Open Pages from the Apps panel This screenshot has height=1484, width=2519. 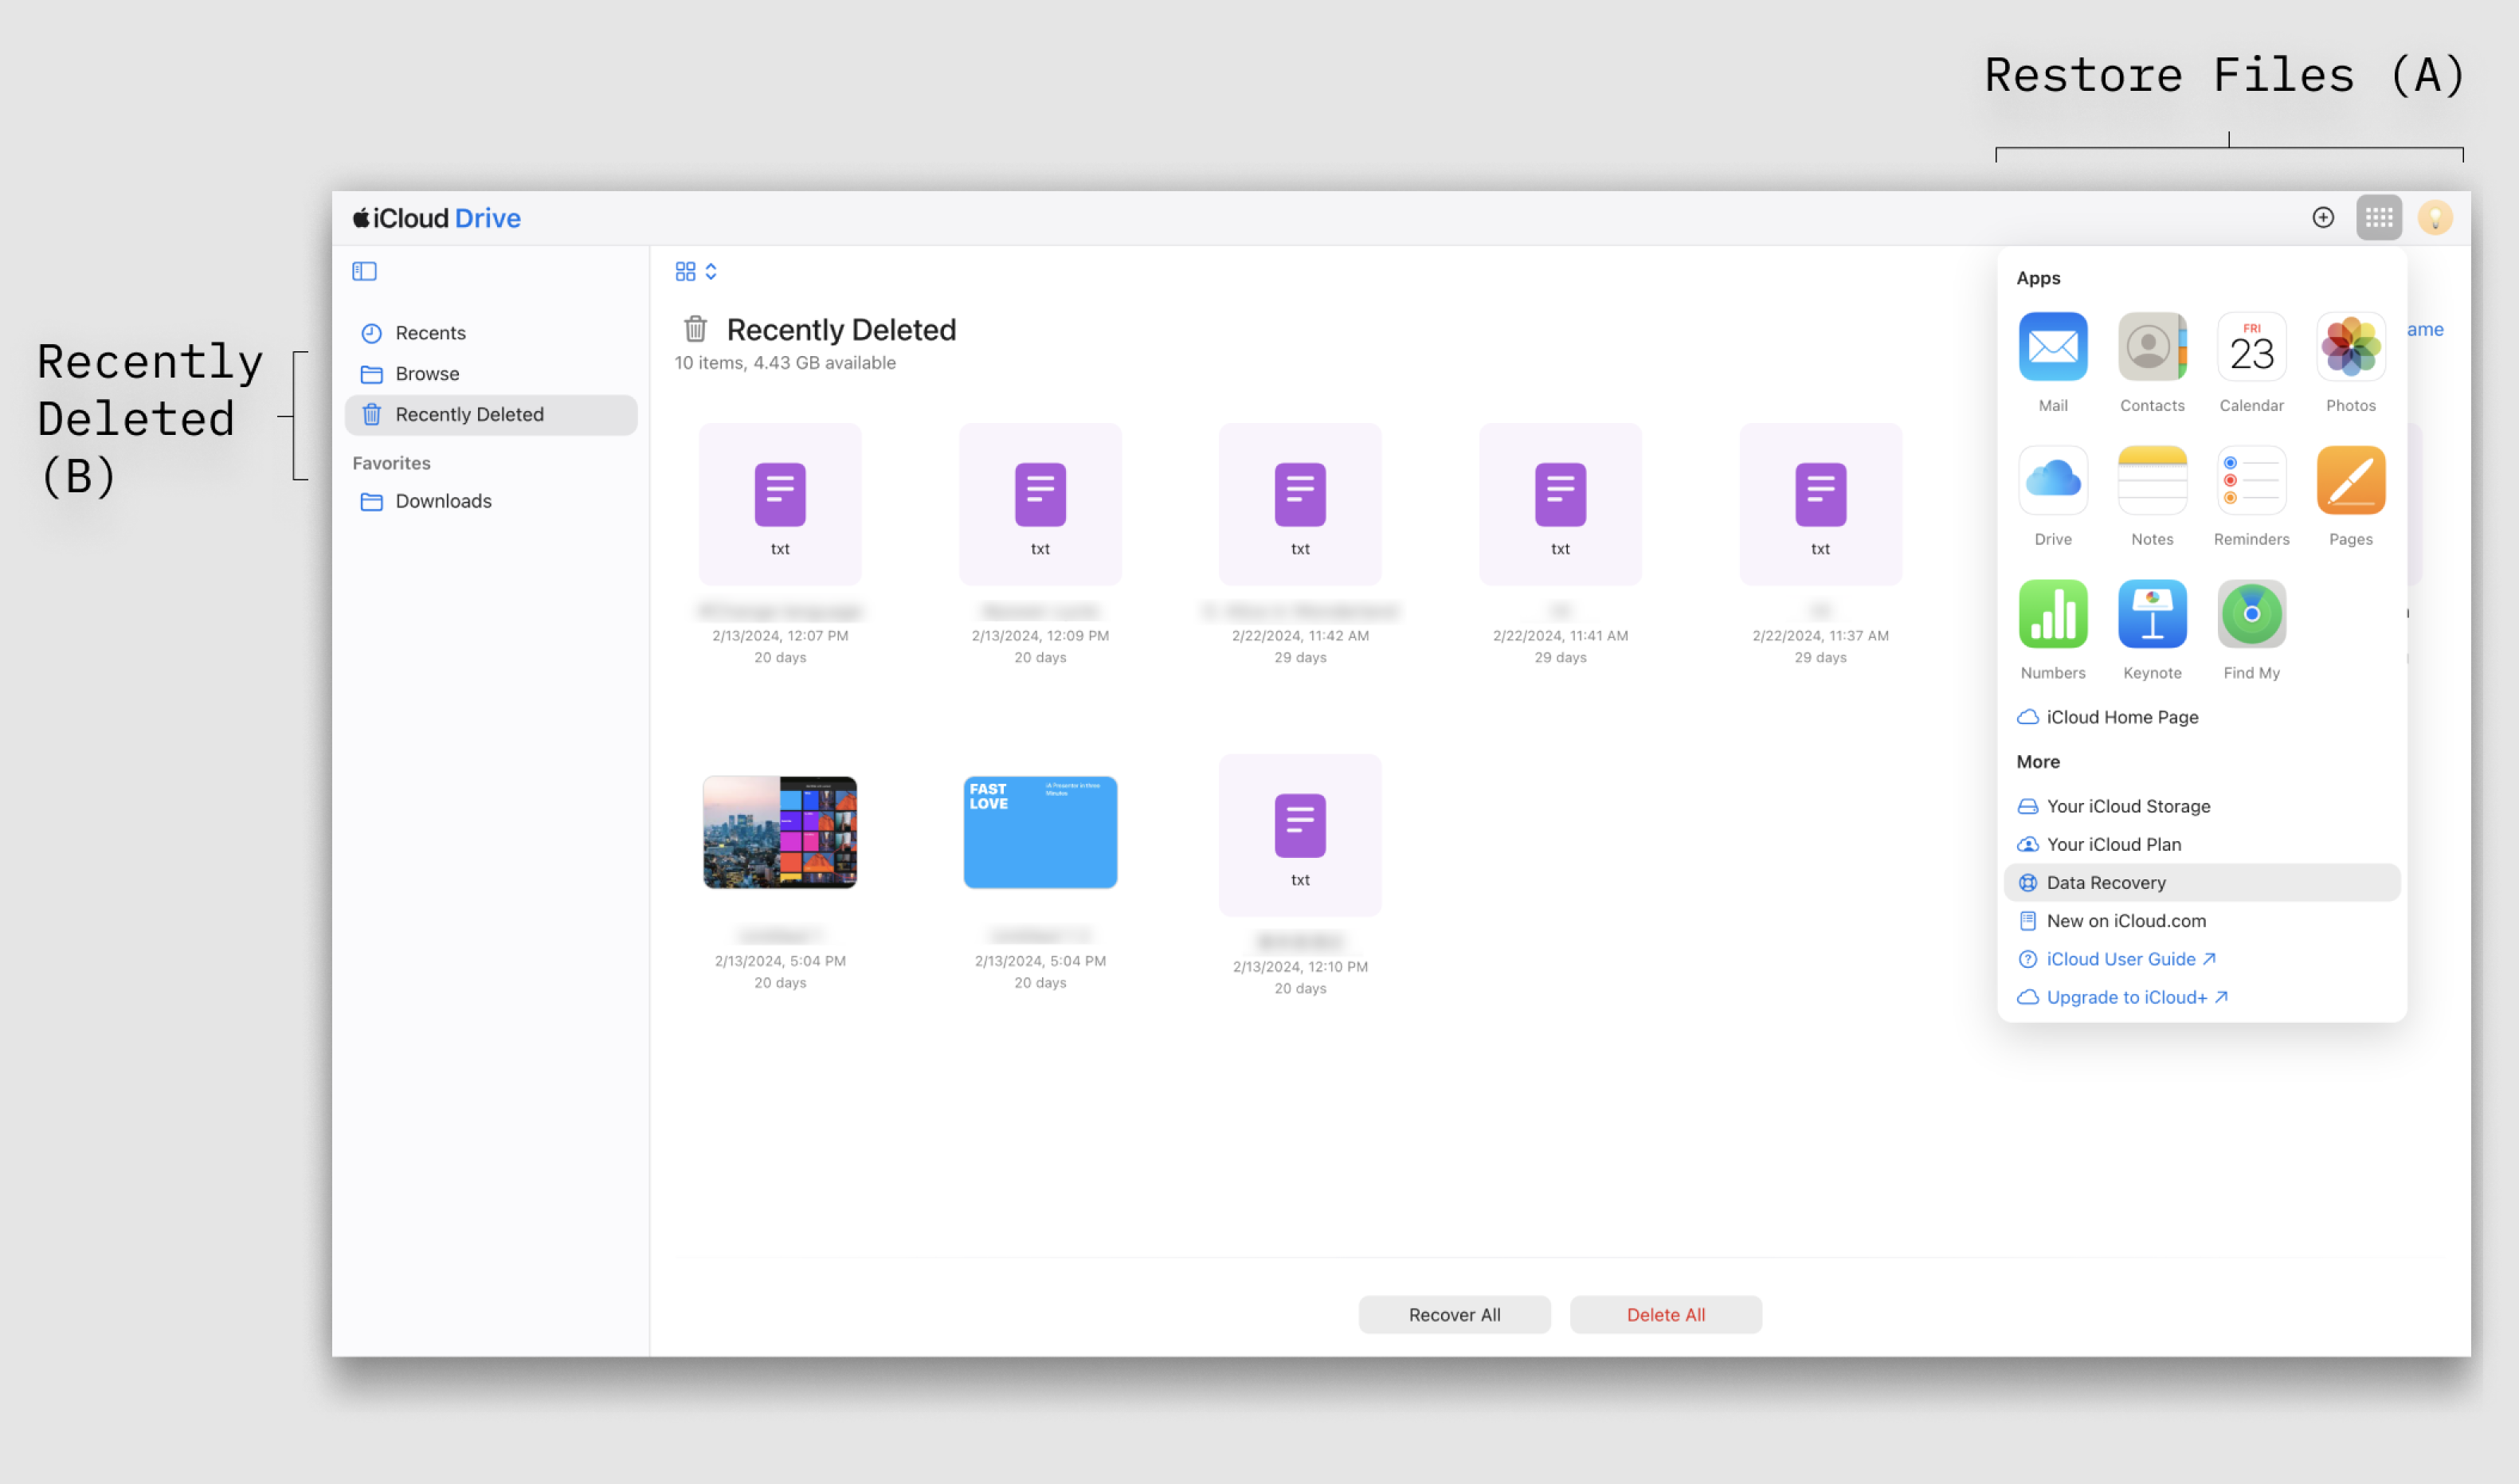(2350, 481)
